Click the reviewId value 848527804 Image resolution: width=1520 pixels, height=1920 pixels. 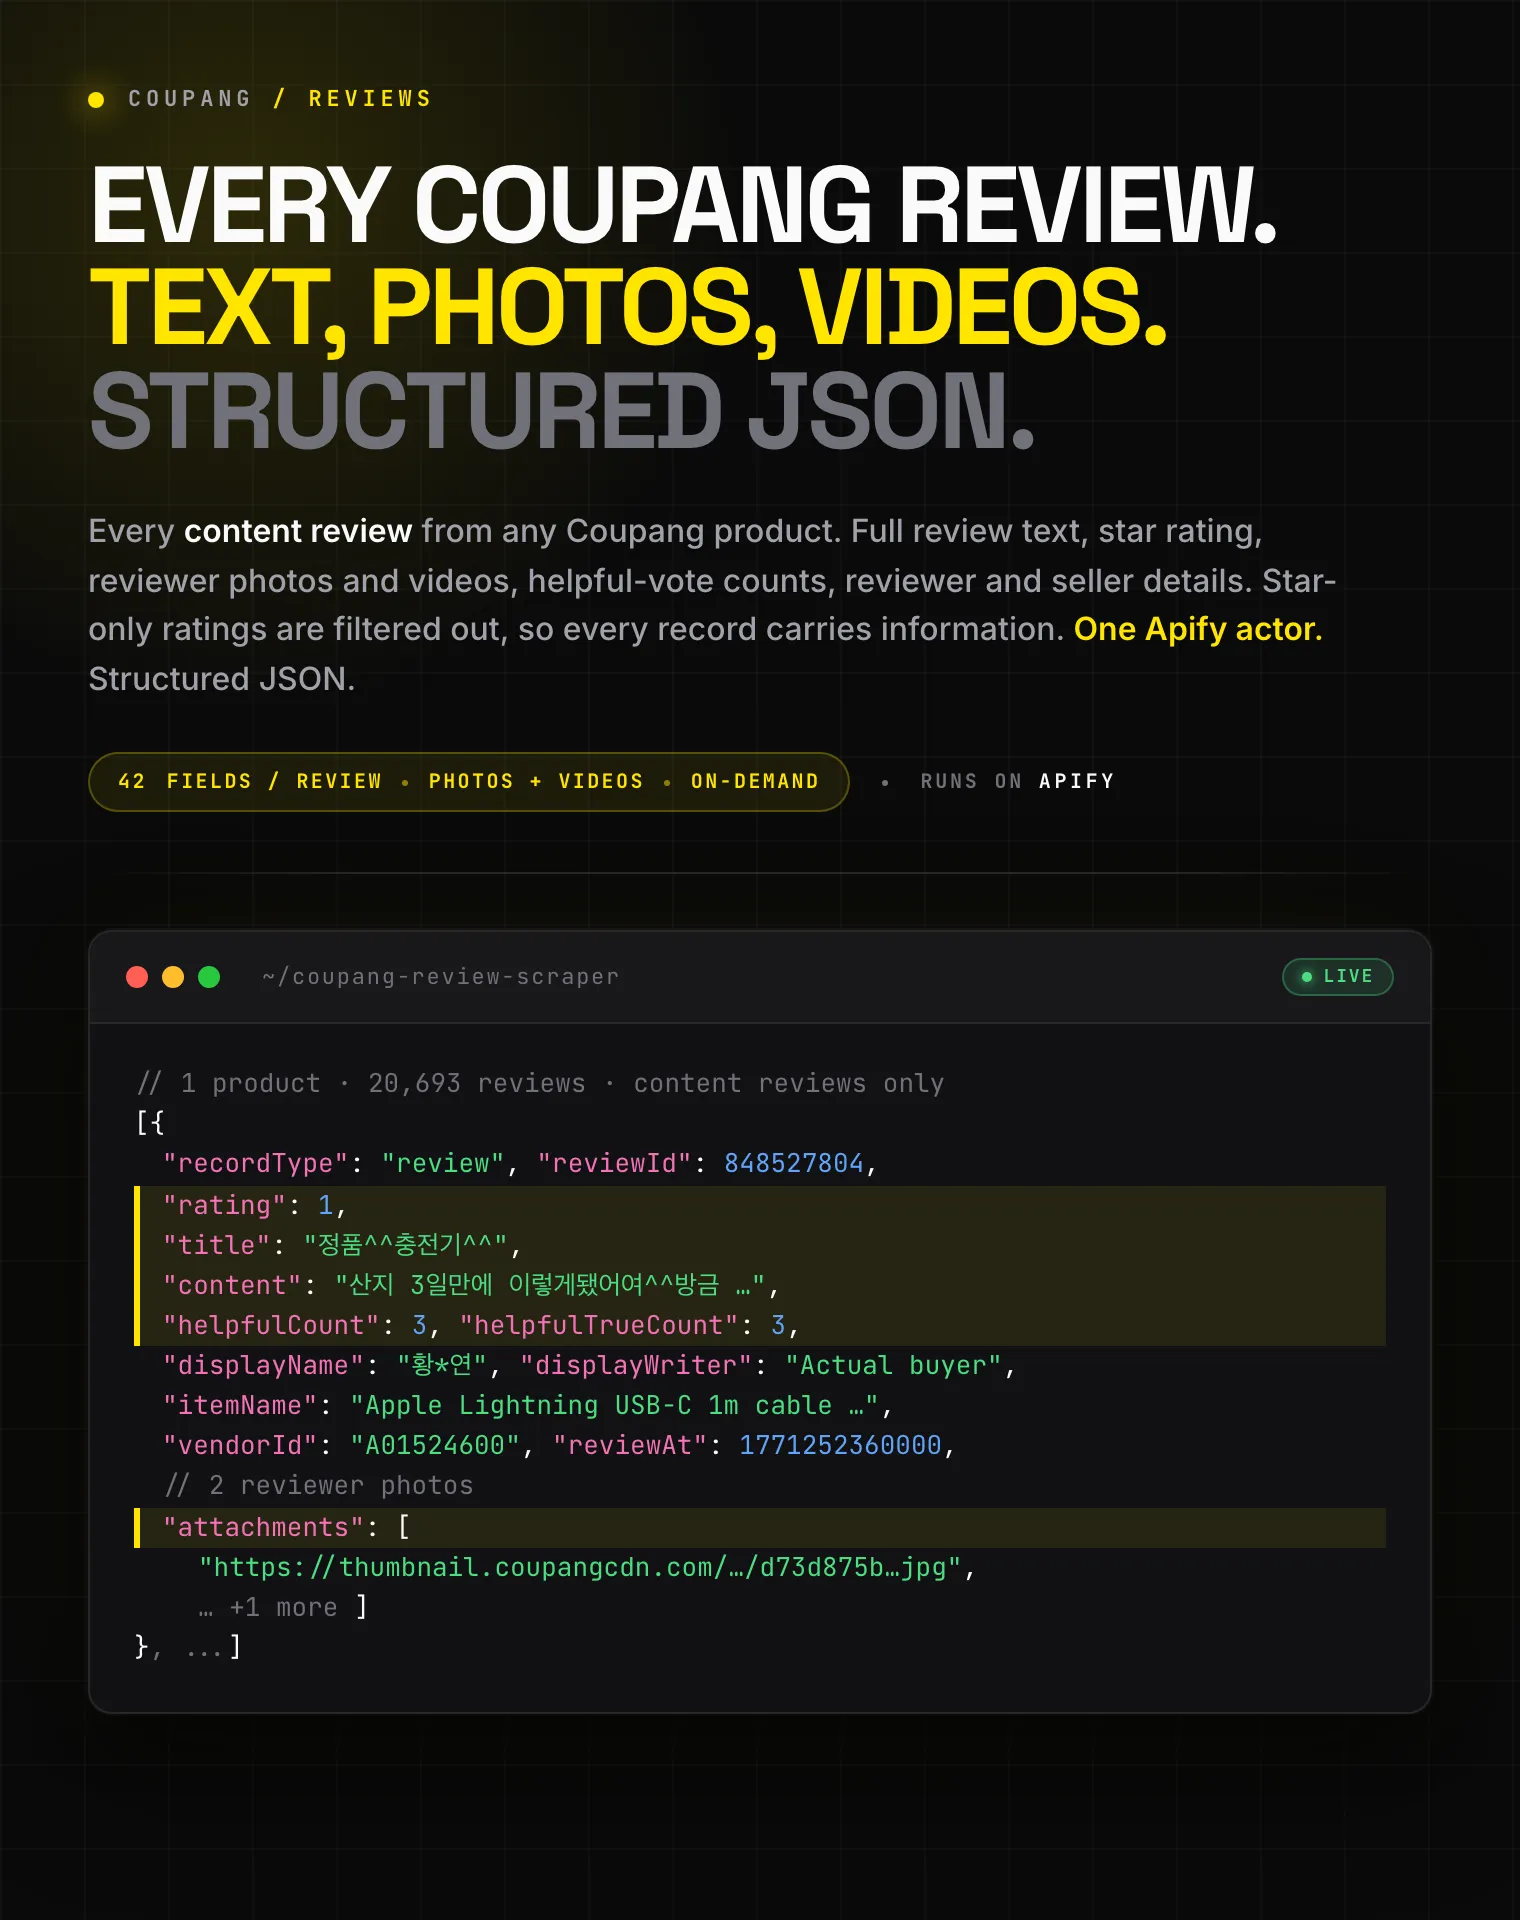(794, 1163)
